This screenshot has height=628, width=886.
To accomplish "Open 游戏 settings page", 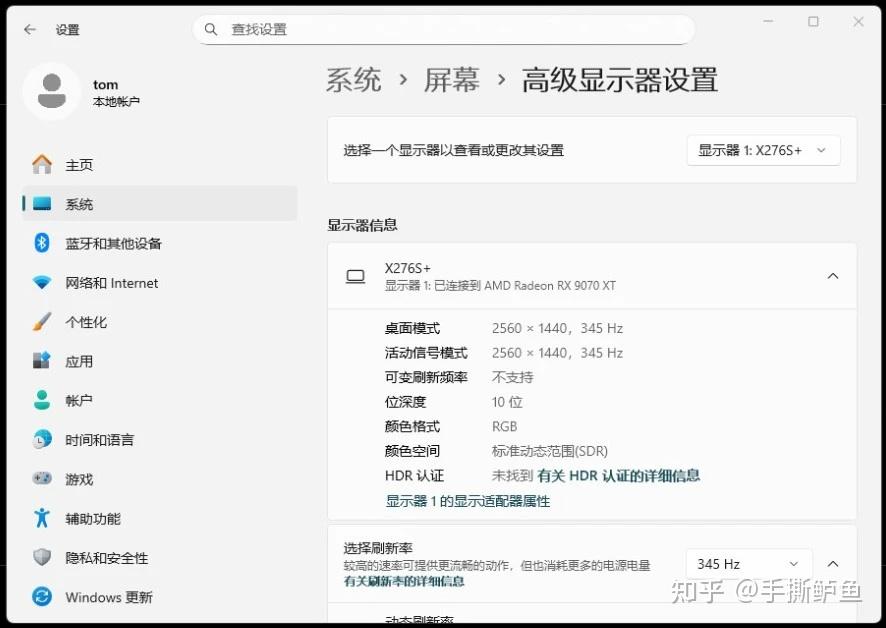I will [160, 479].
